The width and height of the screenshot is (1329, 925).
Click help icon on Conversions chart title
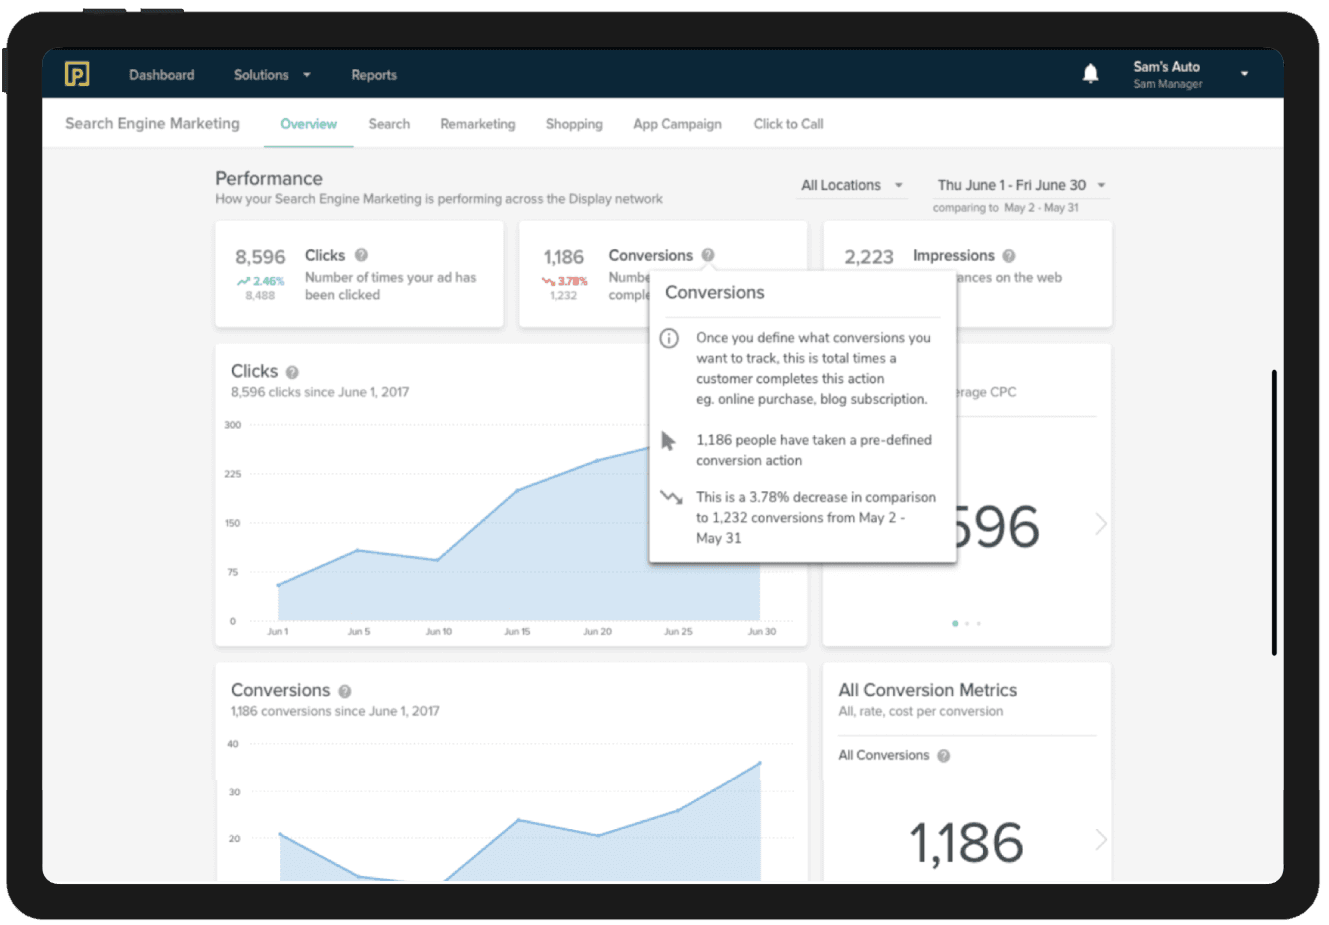click(345, 691)
